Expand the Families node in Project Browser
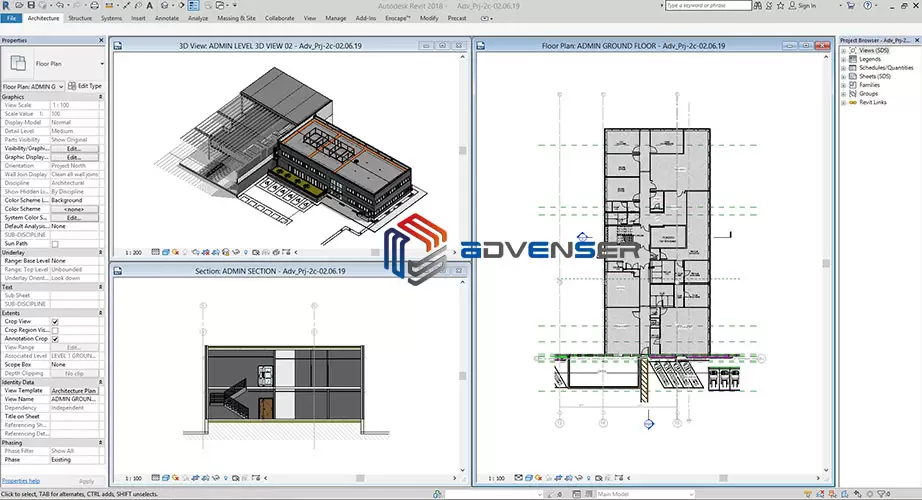The height and width of the screenshot is (500, 922). [x=845, y=84]
